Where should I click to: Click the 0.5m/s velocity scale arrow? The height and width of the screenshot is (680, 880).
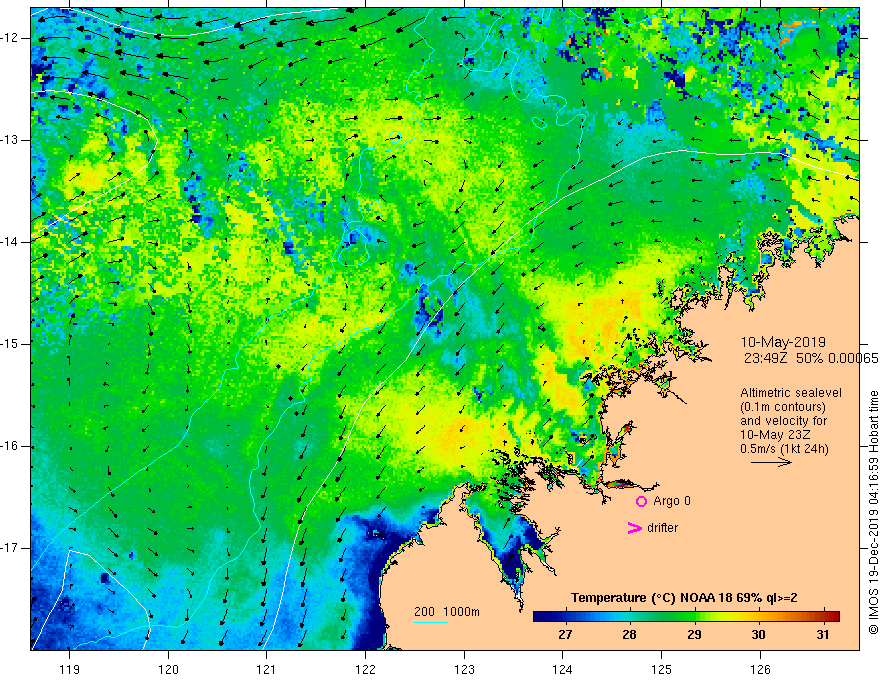point(771,462)
